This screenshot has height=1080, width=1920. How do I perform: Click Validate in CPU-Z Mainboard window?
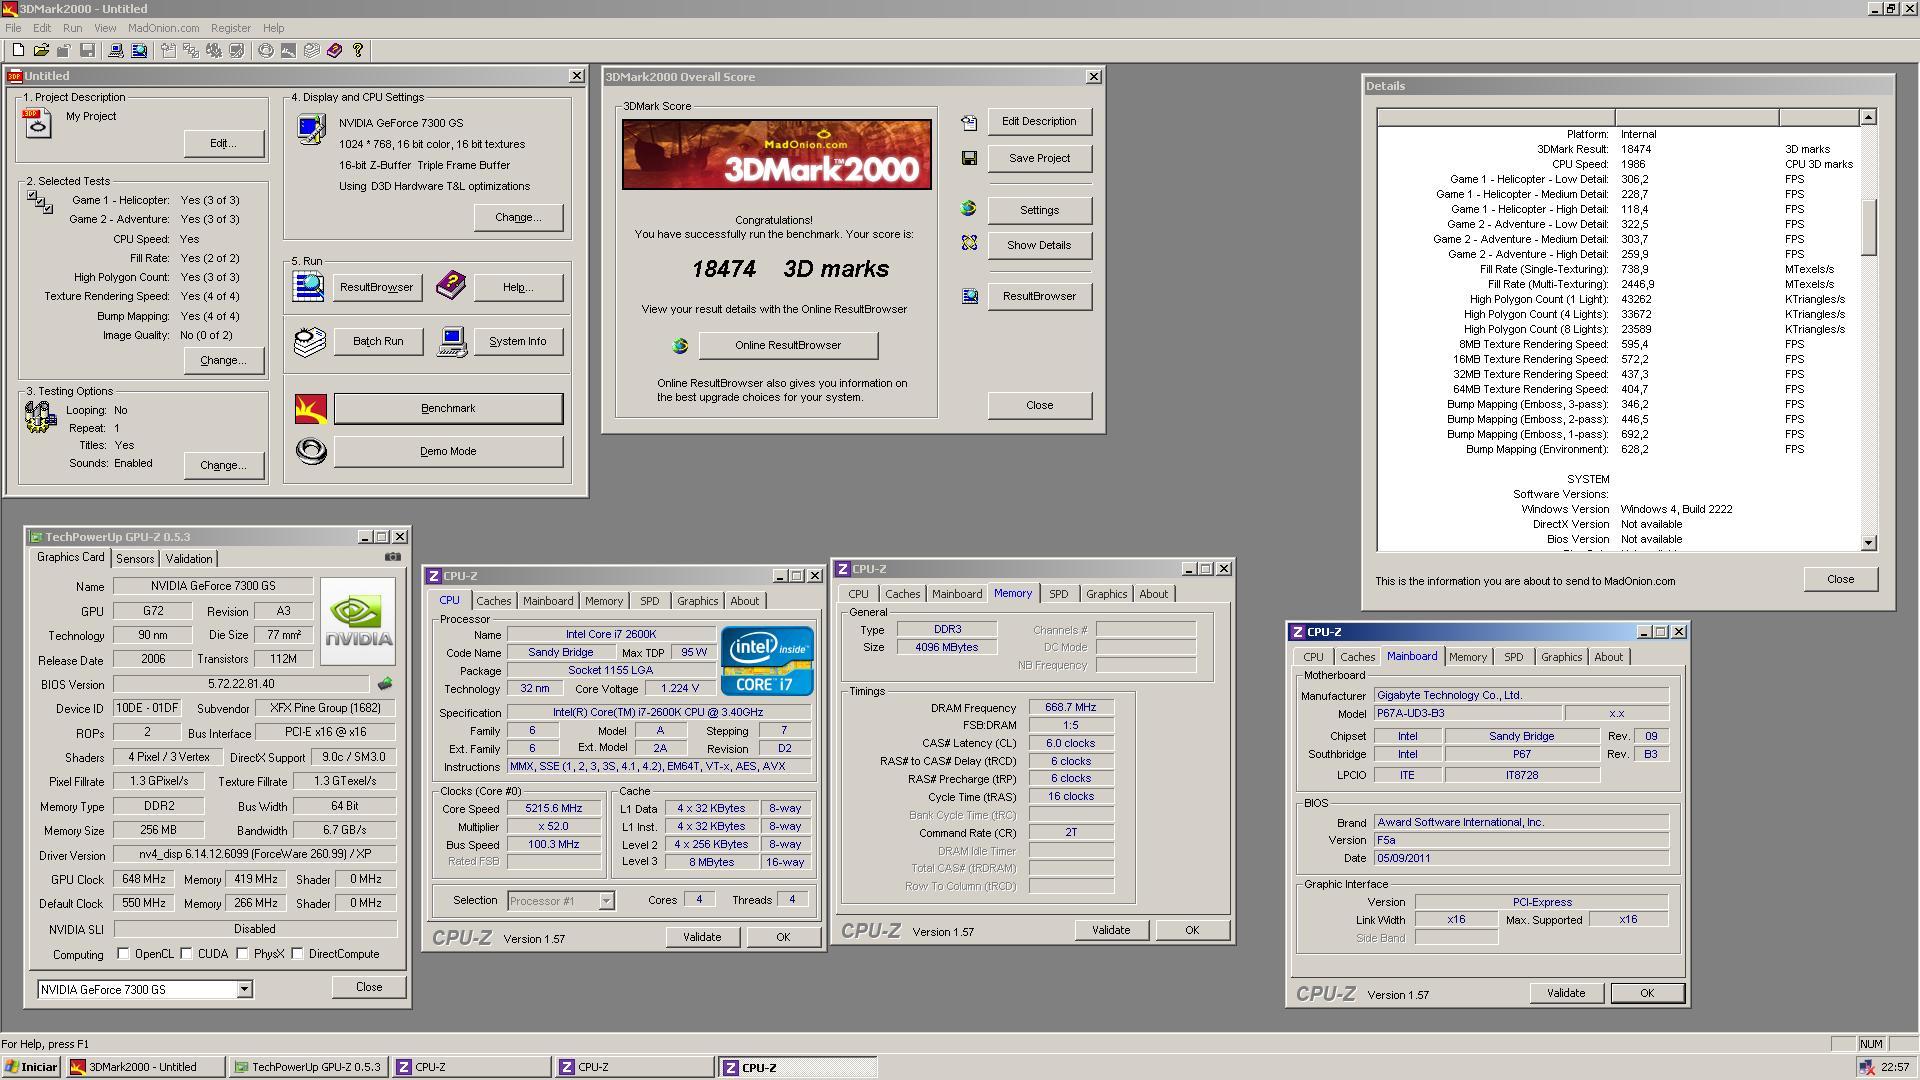[1566, 993]
